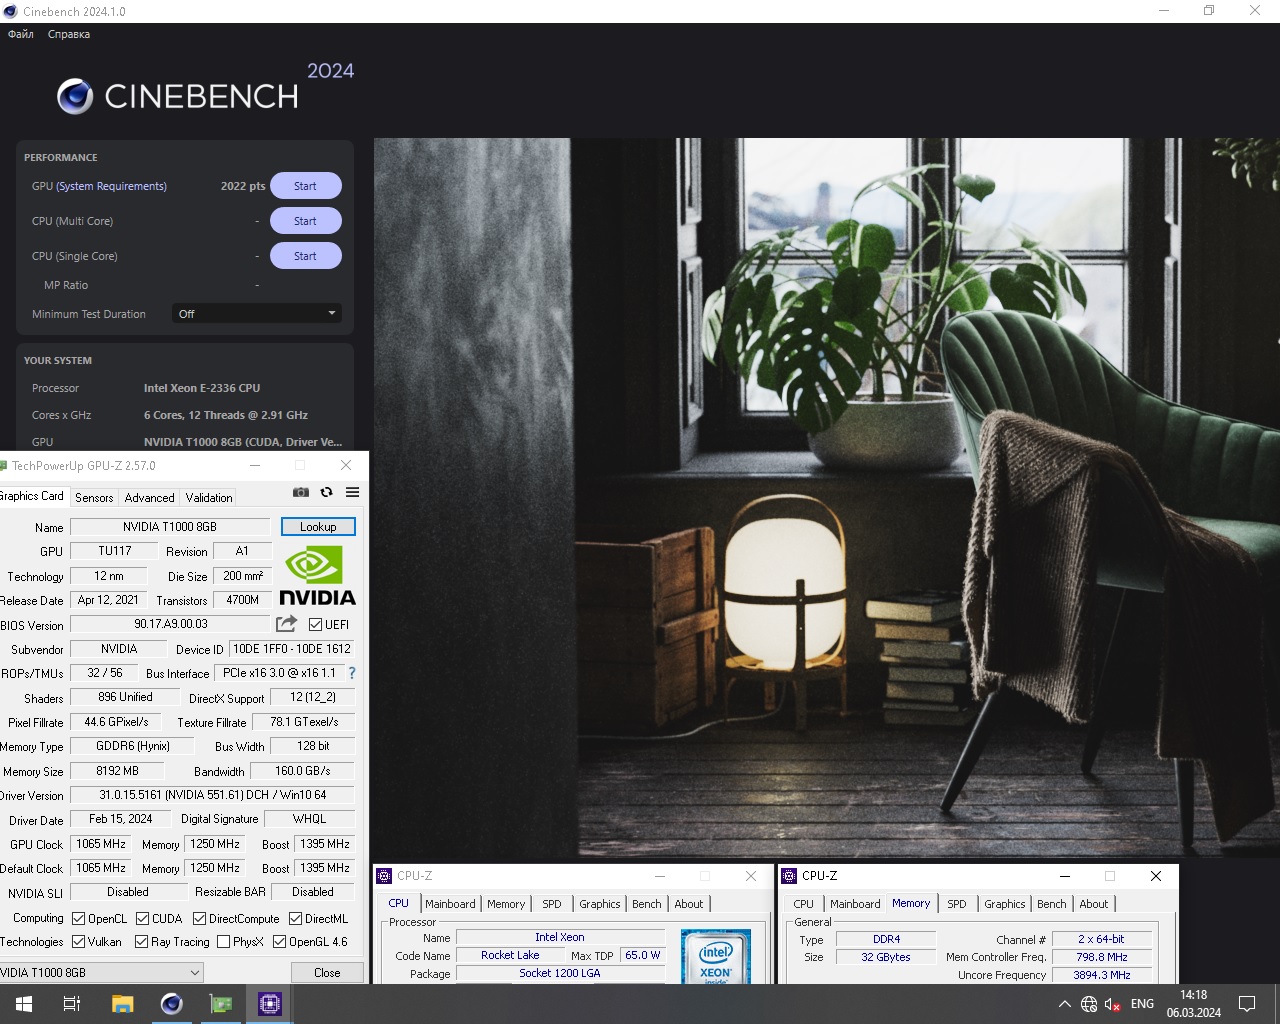Show hidden tray icons chevron
Viewport: 1280px width, 1024px height.
click(1063, 1004)
